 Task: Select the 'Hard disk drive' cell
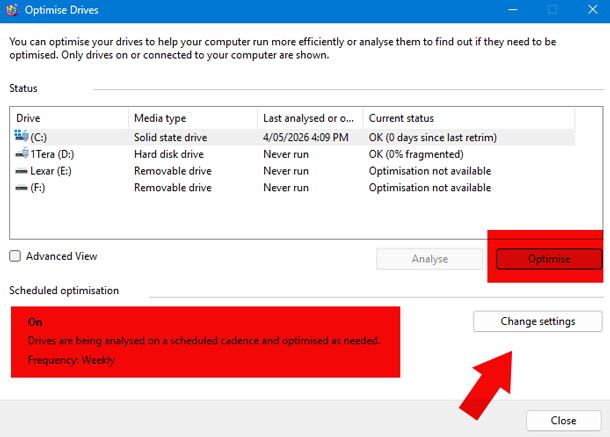click(x=169, y=154)
